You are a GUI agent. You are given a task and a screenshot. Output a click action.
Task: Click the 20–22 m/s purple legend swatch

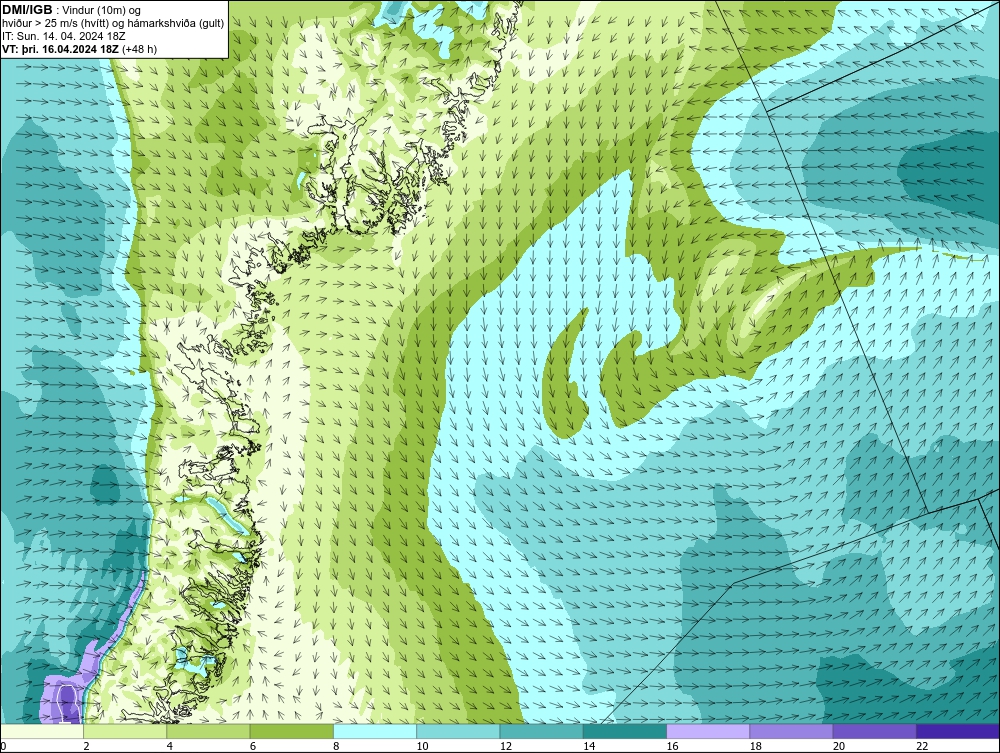pos(874,731)
